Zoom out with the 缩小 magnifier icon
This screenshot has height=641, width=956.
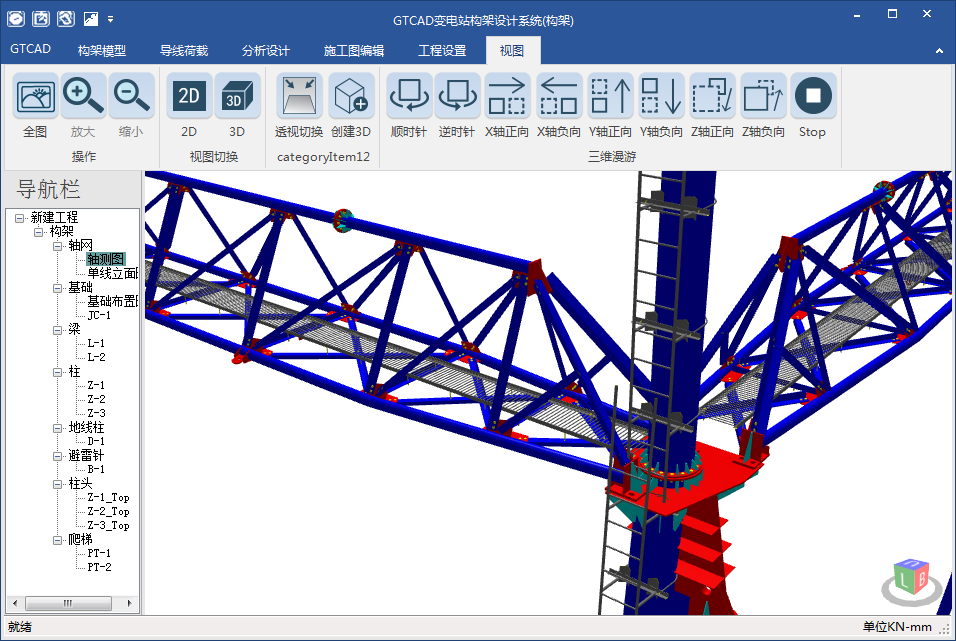coord(131,97)
